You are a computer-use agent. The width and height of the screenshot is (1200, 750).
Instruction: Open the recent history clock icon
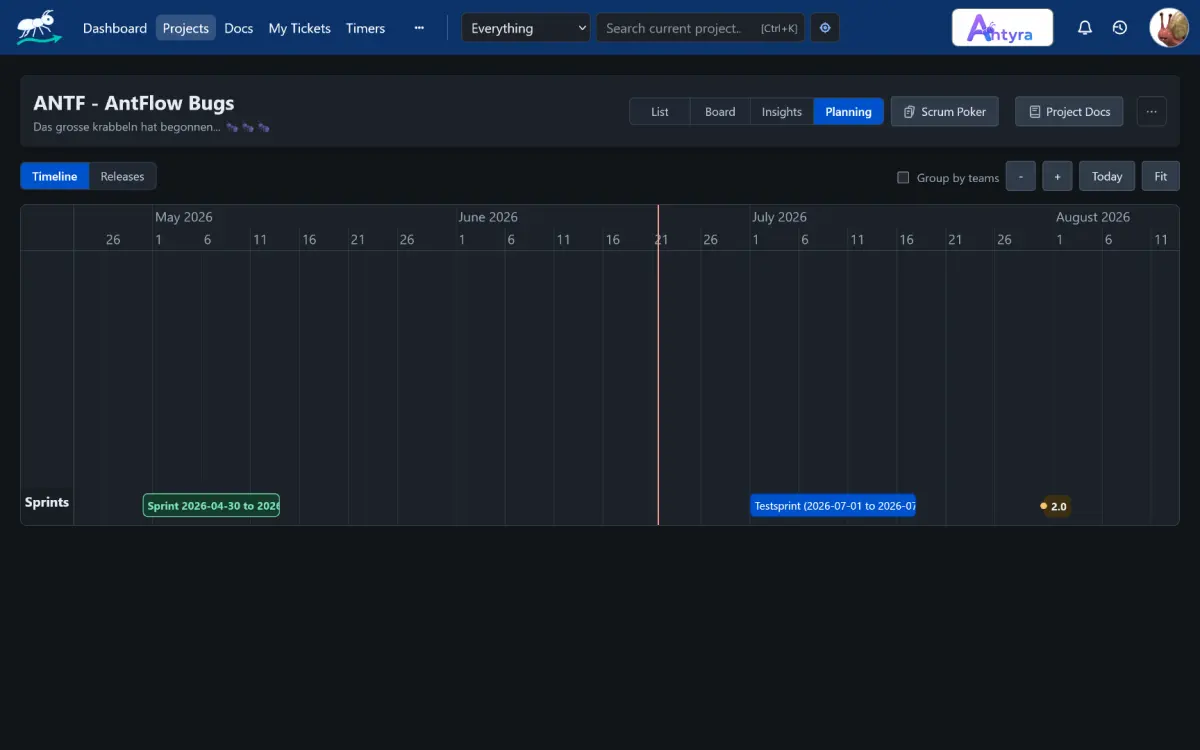click(x=1120, y=28)
